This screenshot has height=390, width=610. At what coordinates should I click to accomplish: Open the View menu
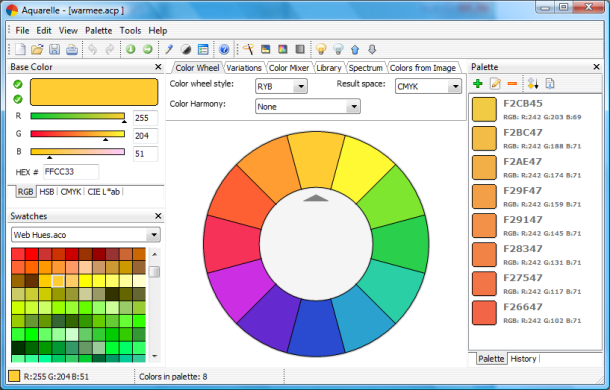pyautogui.click(x=68, y=30)
